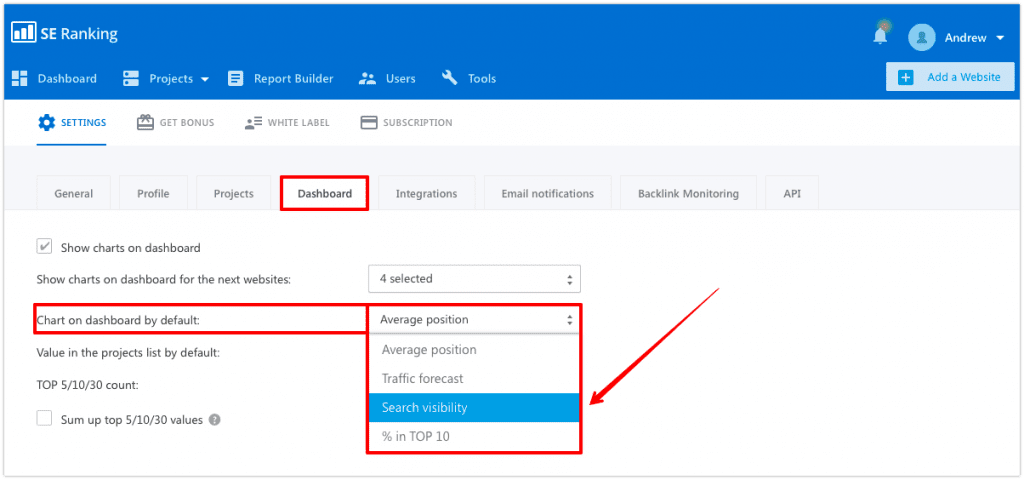Switch to the Profile tab

click(x=153, y=193)
